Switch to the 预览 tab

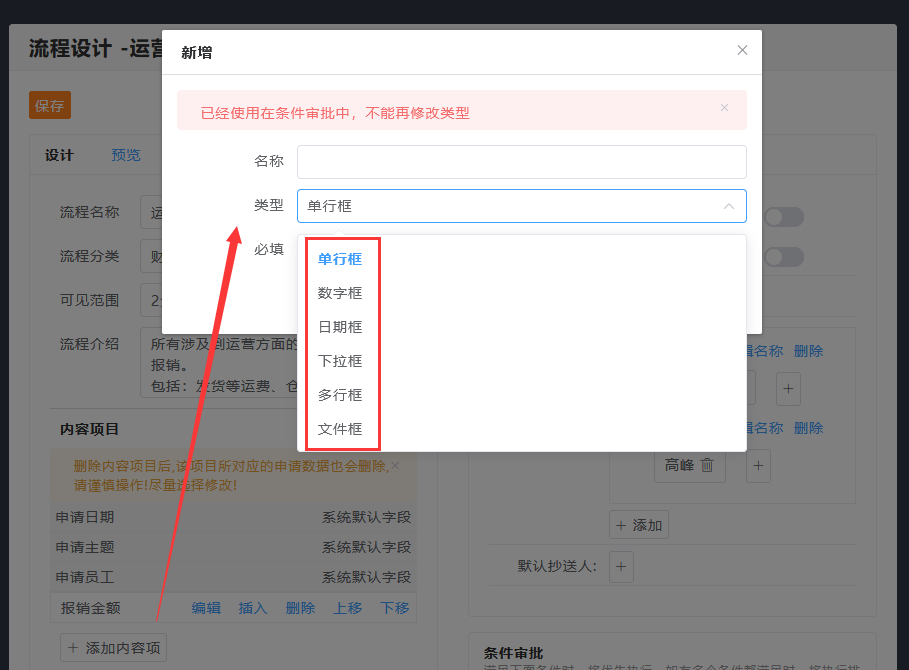pos(126,155)
